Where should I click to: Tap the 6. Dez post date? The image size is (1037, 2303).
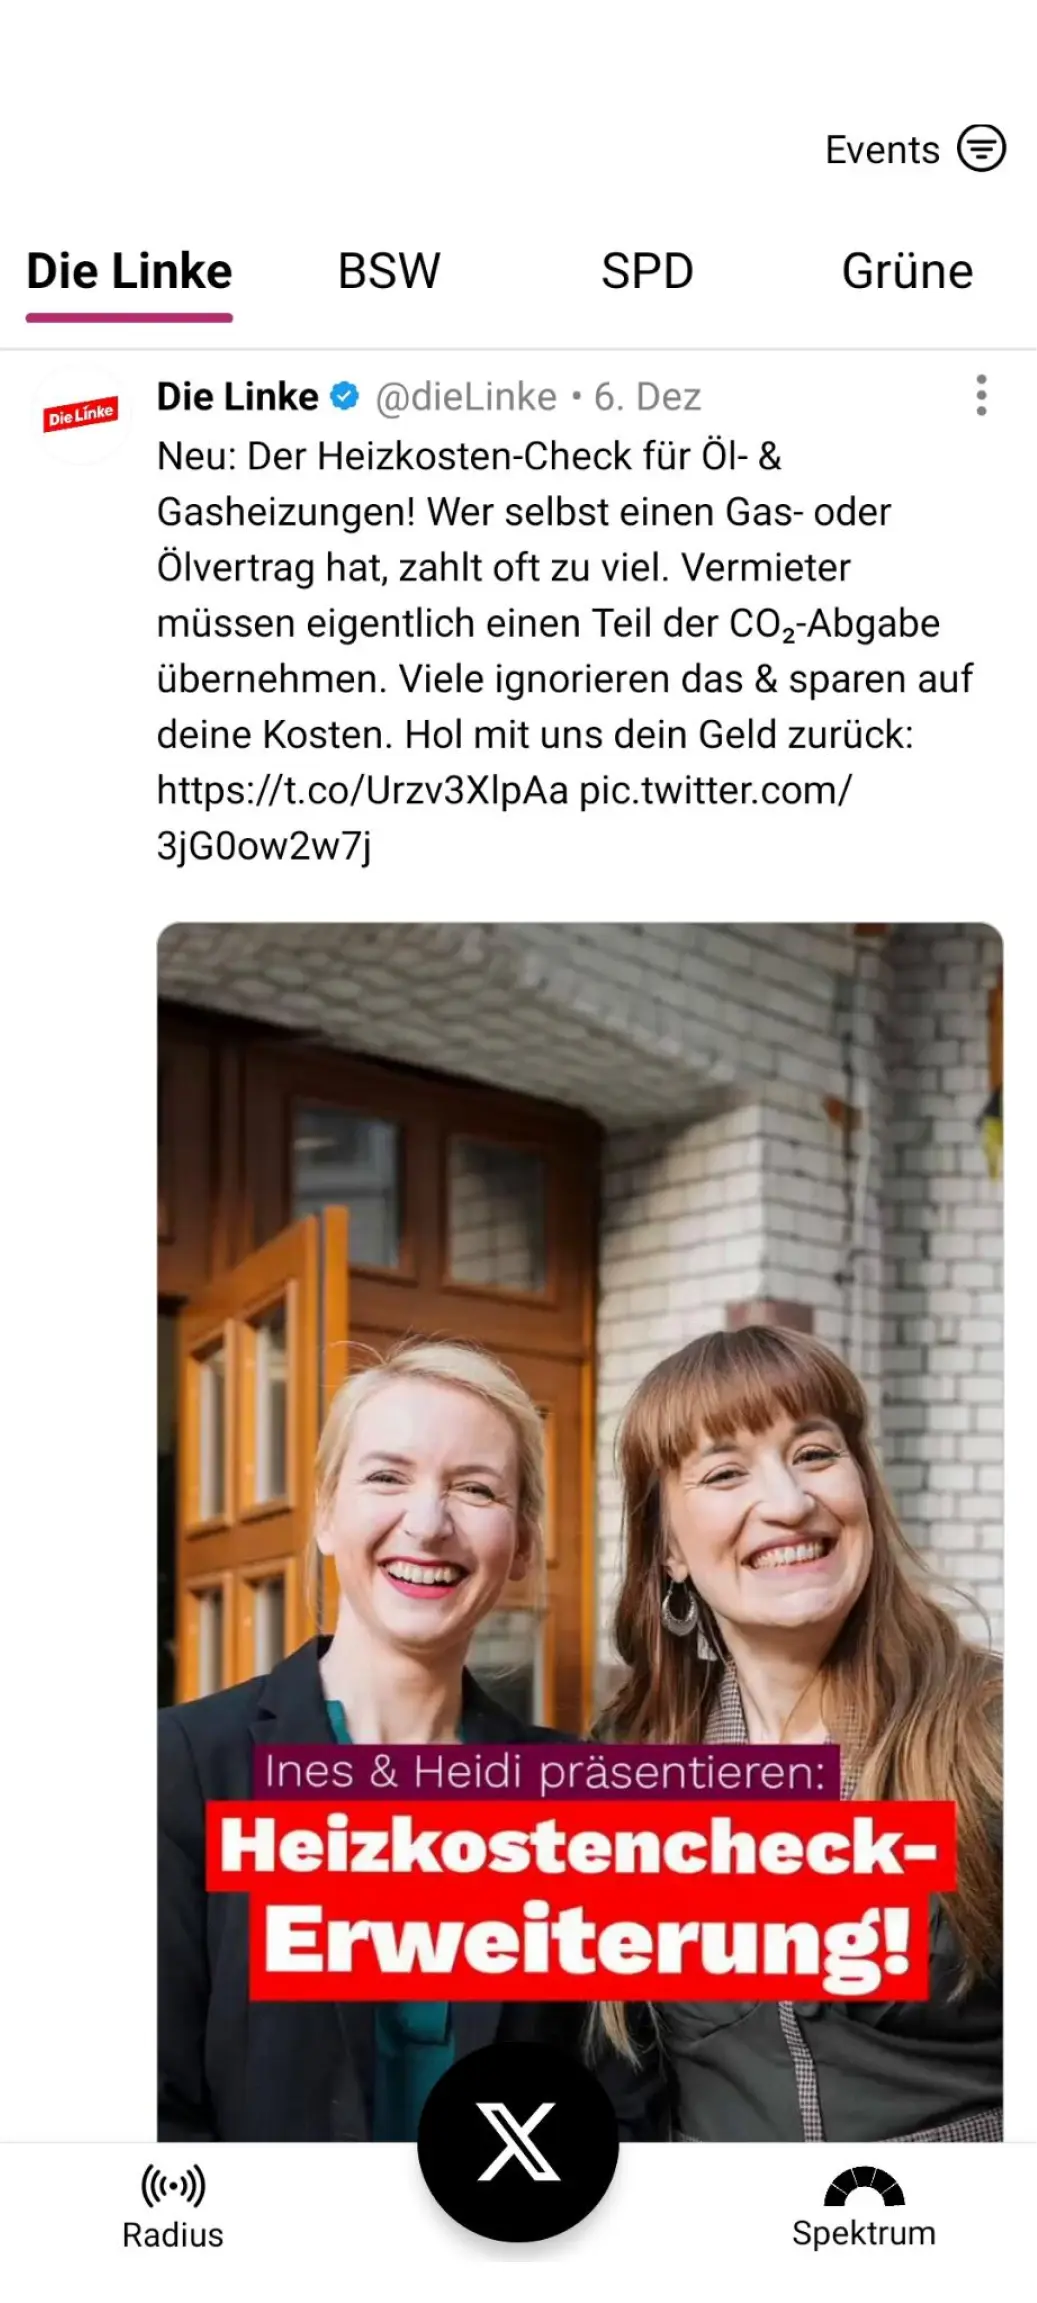647,397
